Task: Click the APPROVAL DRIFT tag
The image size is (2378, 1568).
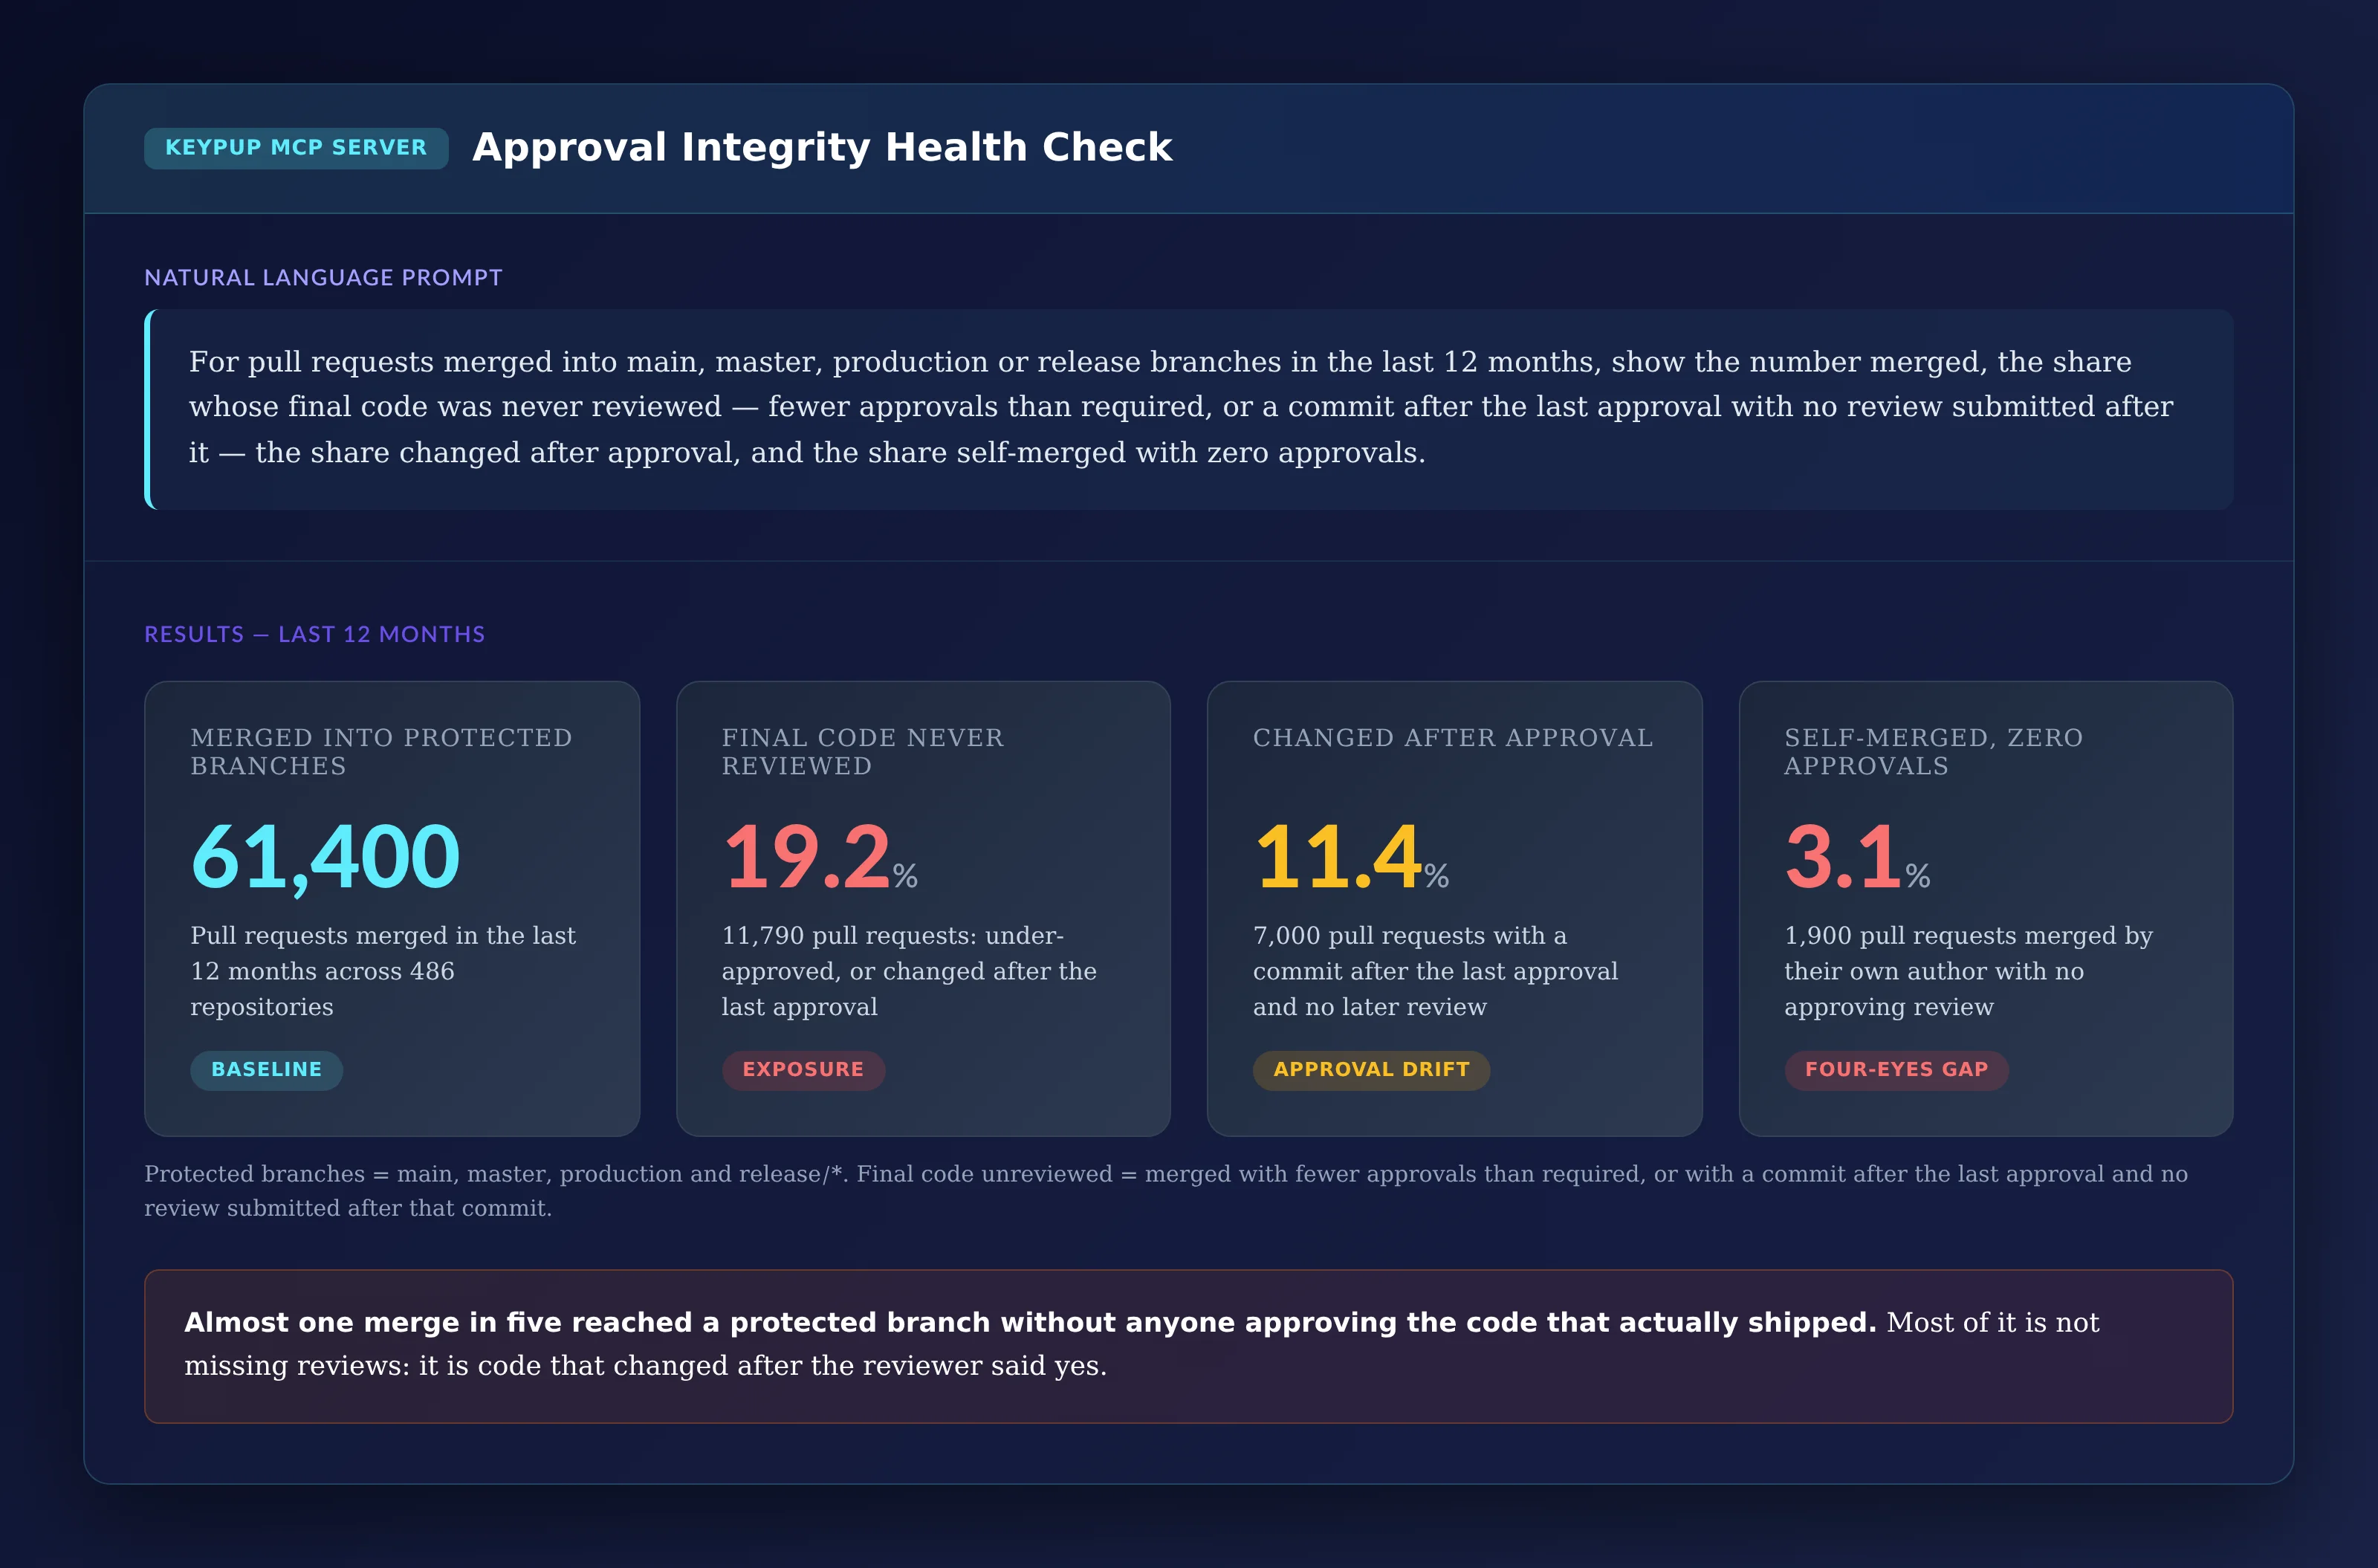Action: click(x=1371, y=1070)
